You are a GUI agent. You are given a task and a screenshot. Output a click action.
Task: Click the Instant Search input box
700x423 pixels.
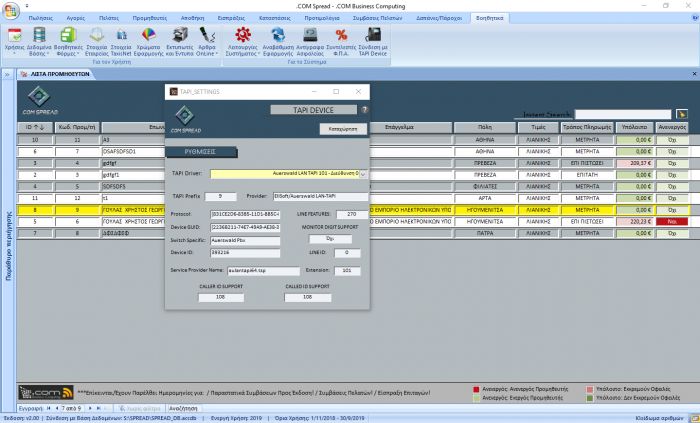coord(623,115)
